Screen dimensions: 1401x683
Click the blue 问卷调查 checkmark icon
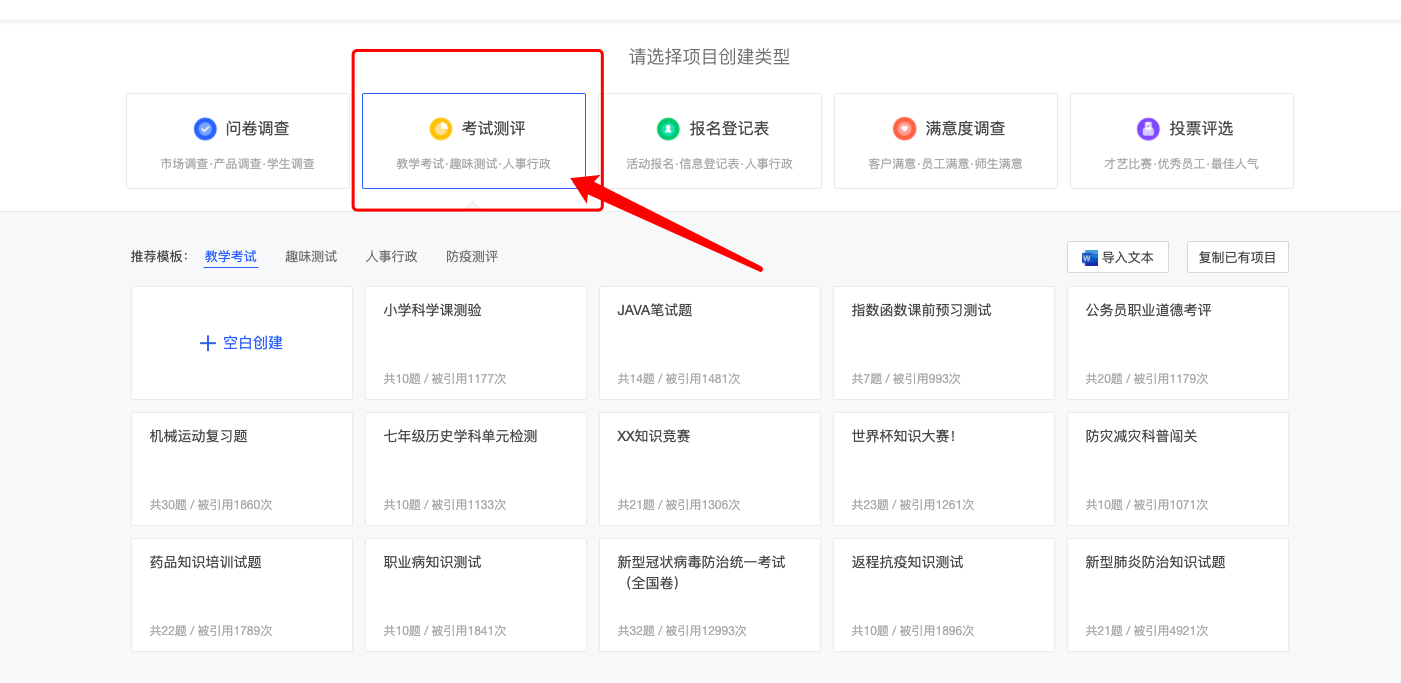(205, 129)
